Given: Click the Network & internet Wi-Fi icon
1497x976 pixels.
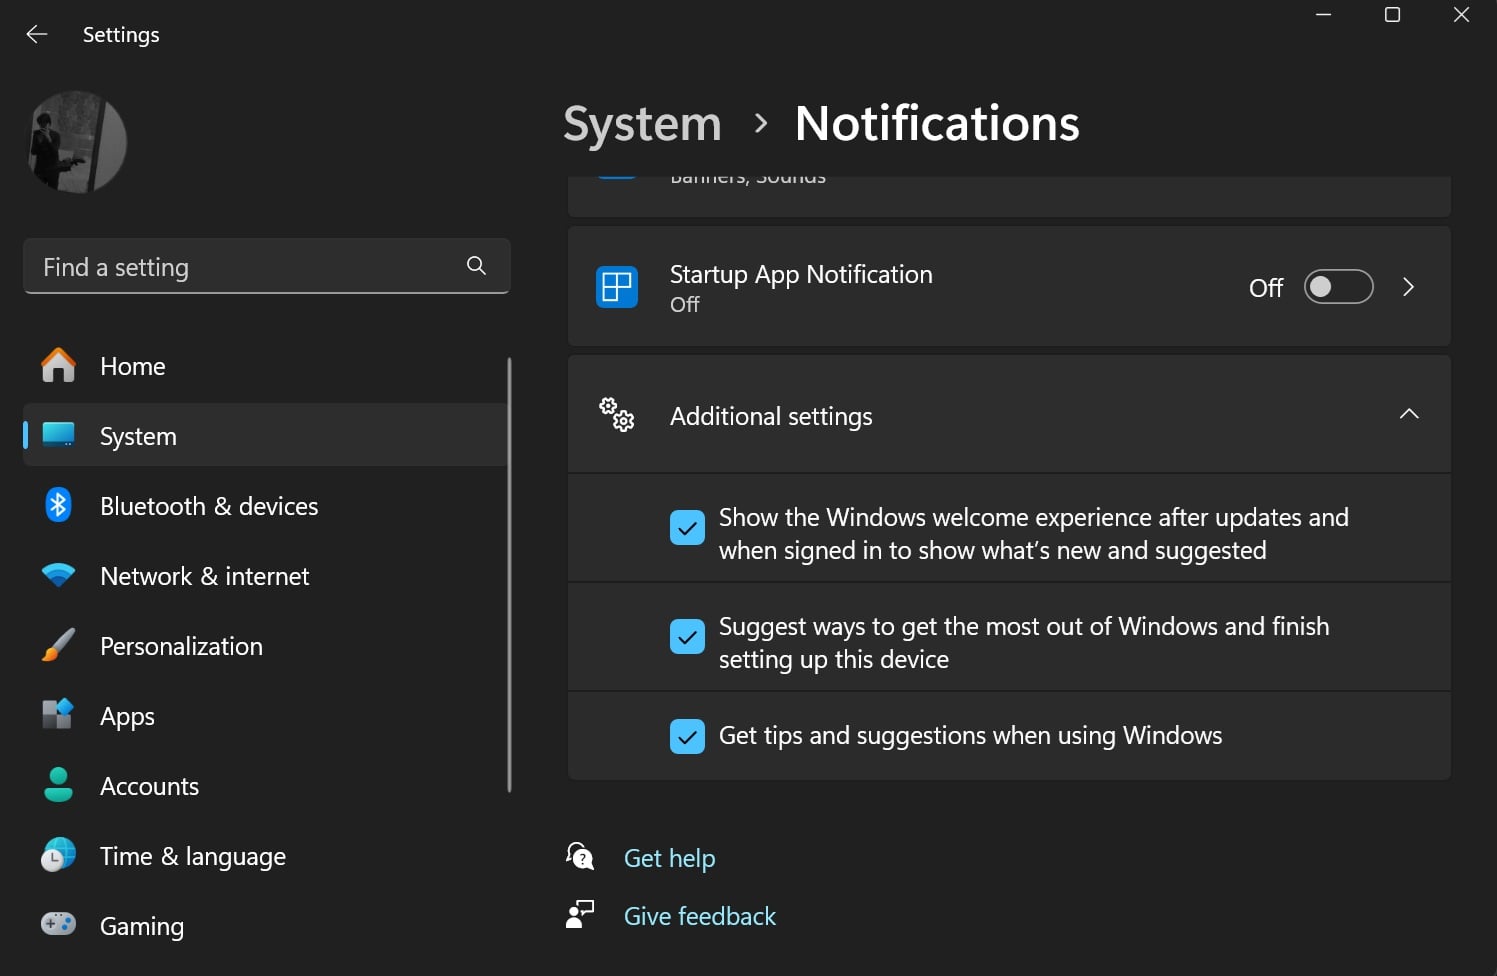Looking at the screenshot, I should pos(58,575).
